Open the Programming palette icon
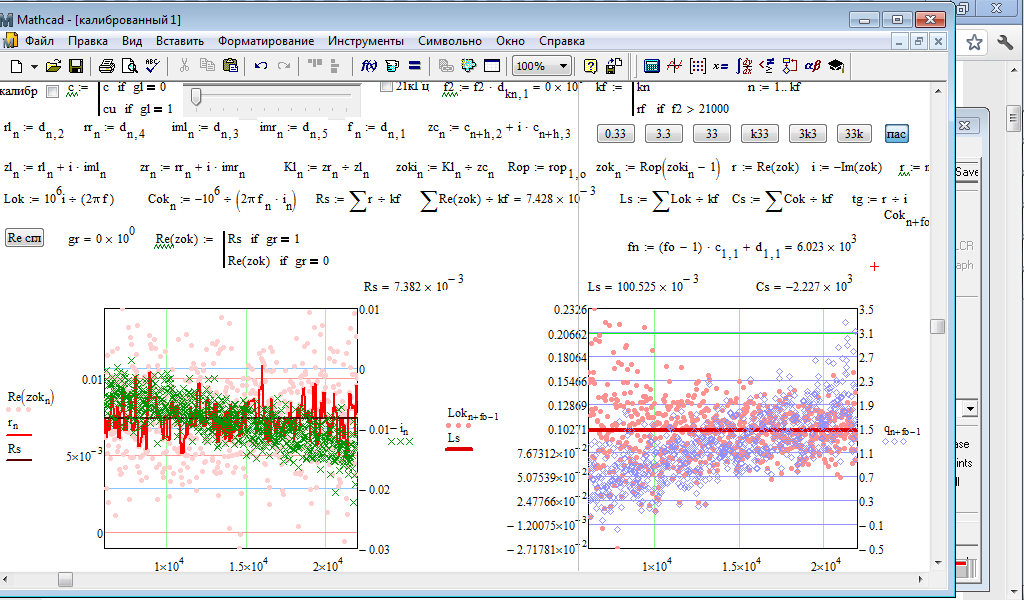The image size is (1024, 600). pyautogui.click(x=790, y=66)
